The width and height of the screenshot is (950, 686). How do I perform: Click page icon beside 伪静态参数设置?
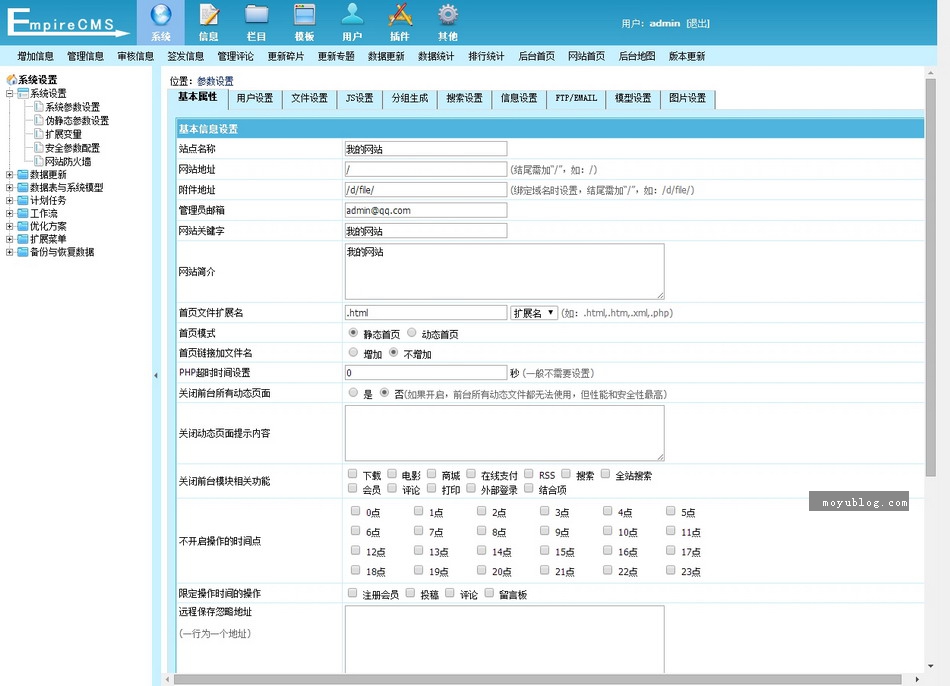pyautogui.click(x=39, y=120)
